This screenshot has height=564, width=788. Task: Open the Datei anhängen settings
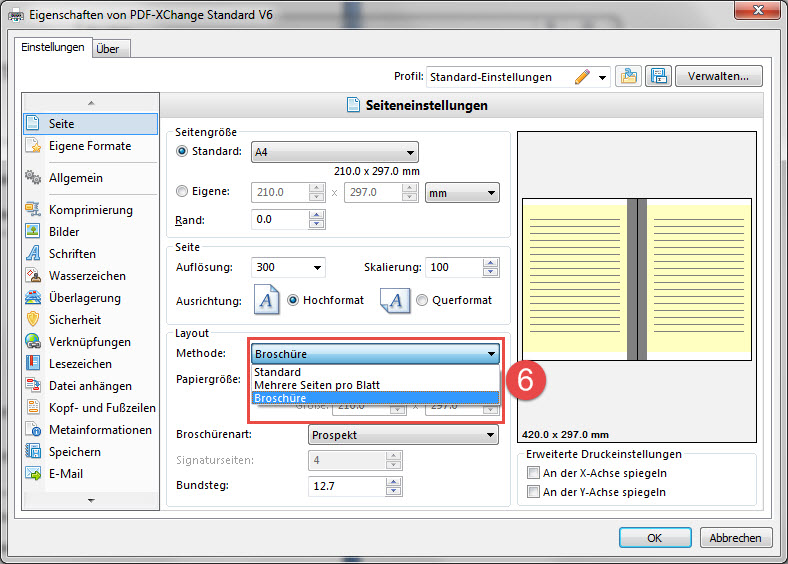pos(90,386)
